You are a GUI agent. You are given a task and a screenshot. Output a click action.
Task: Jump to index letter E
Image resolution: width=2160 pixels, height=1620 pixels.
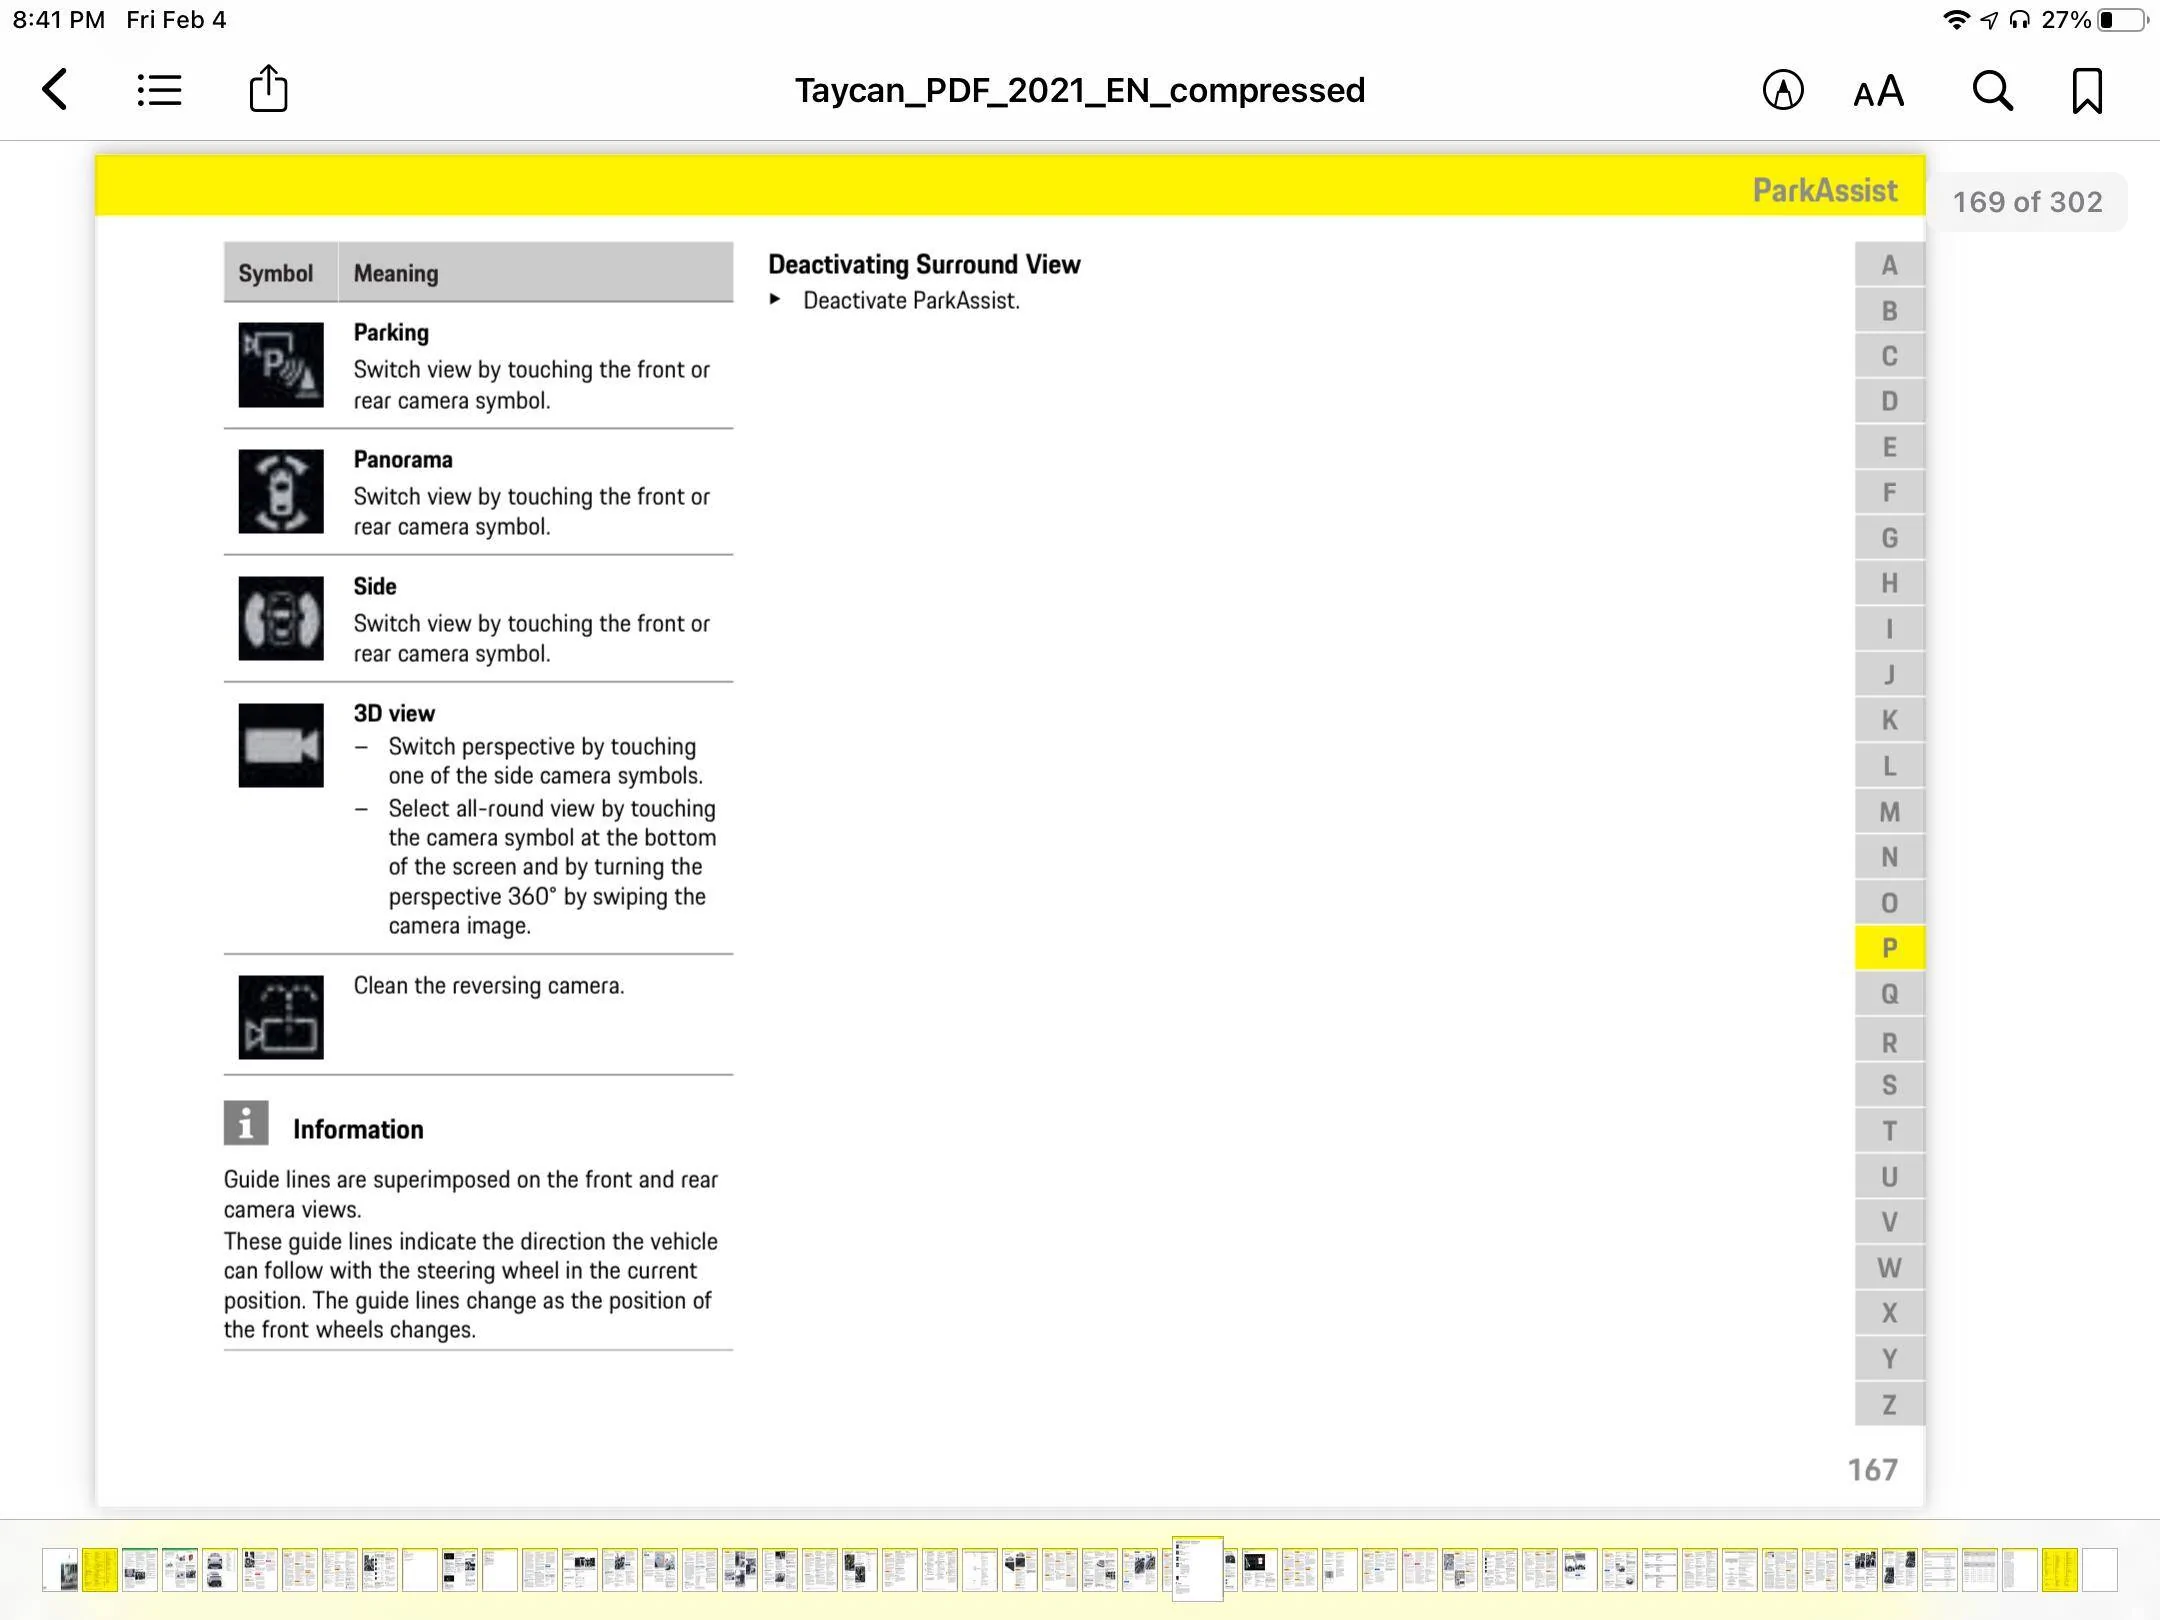click(1889, 447)
